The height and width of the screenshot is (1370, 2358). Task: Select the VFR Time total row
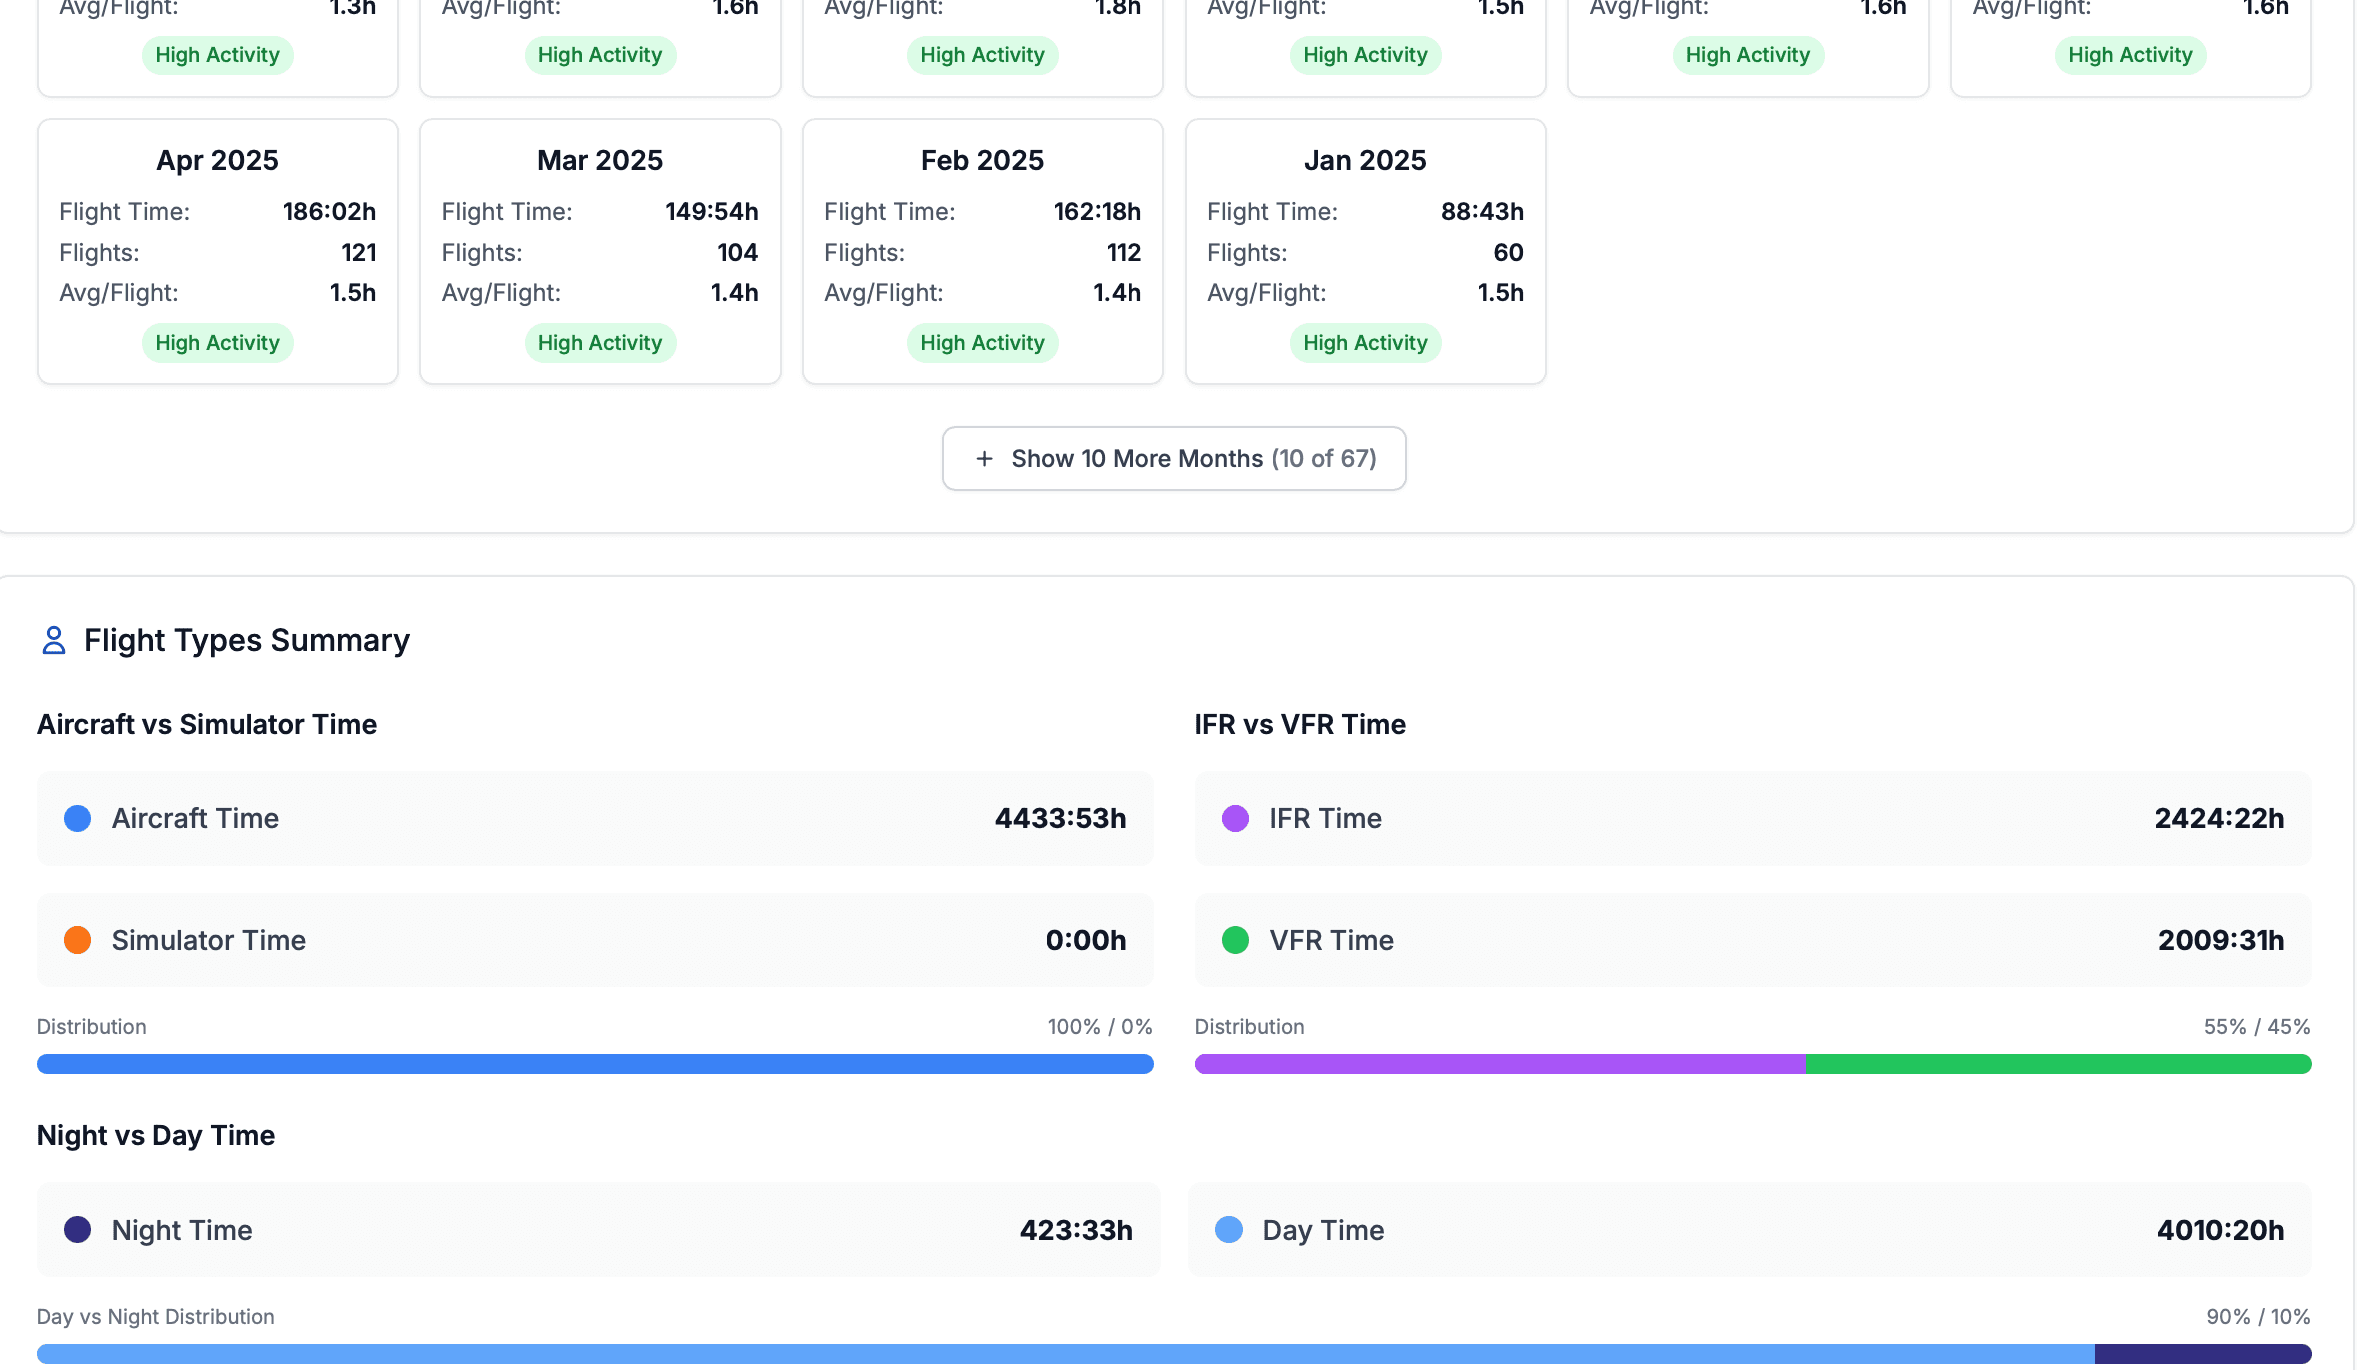click(1752, 940)
